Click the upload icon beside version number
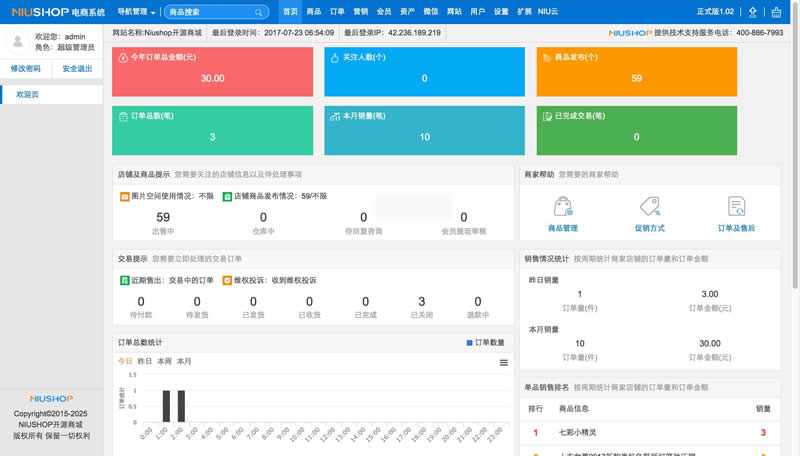The image size is (800, 456). tap(753, 13)
